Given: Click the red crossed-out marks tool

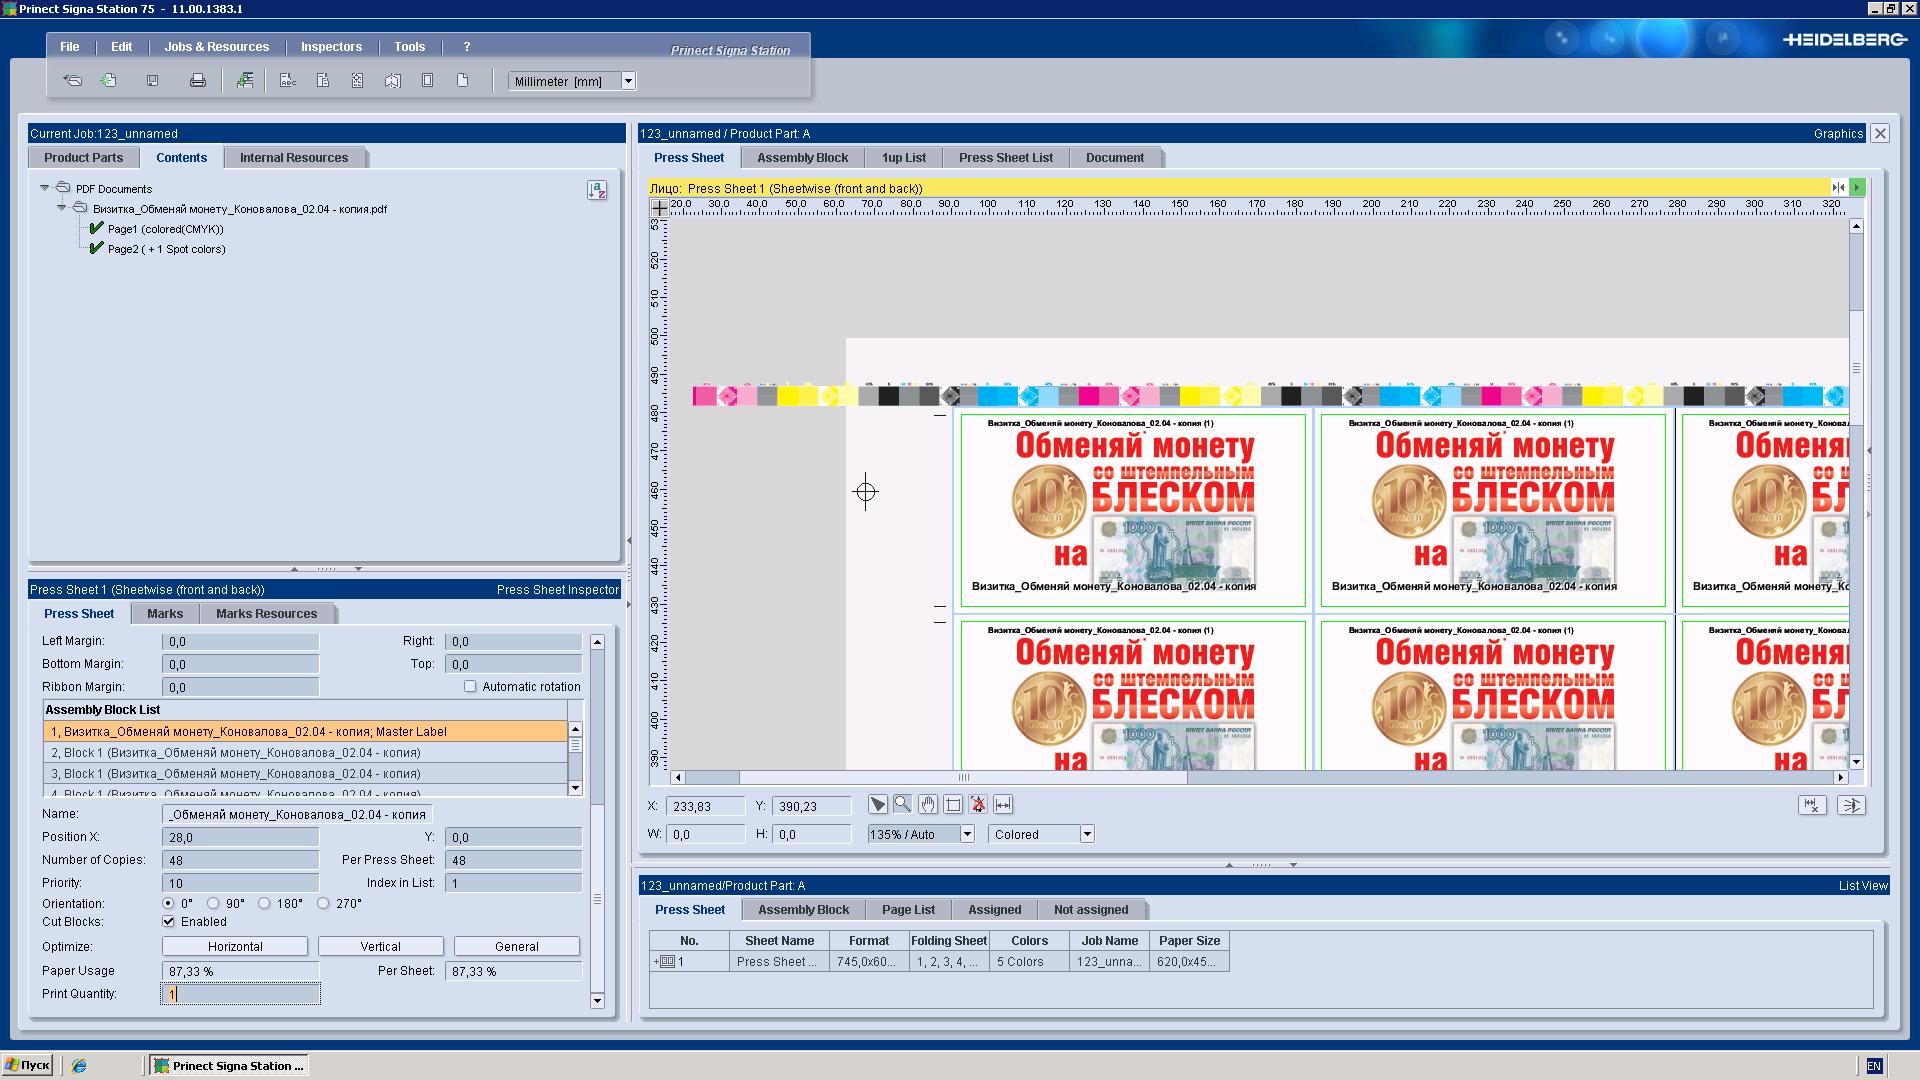Looking at the screenshot, I should [x=978, y=805].
